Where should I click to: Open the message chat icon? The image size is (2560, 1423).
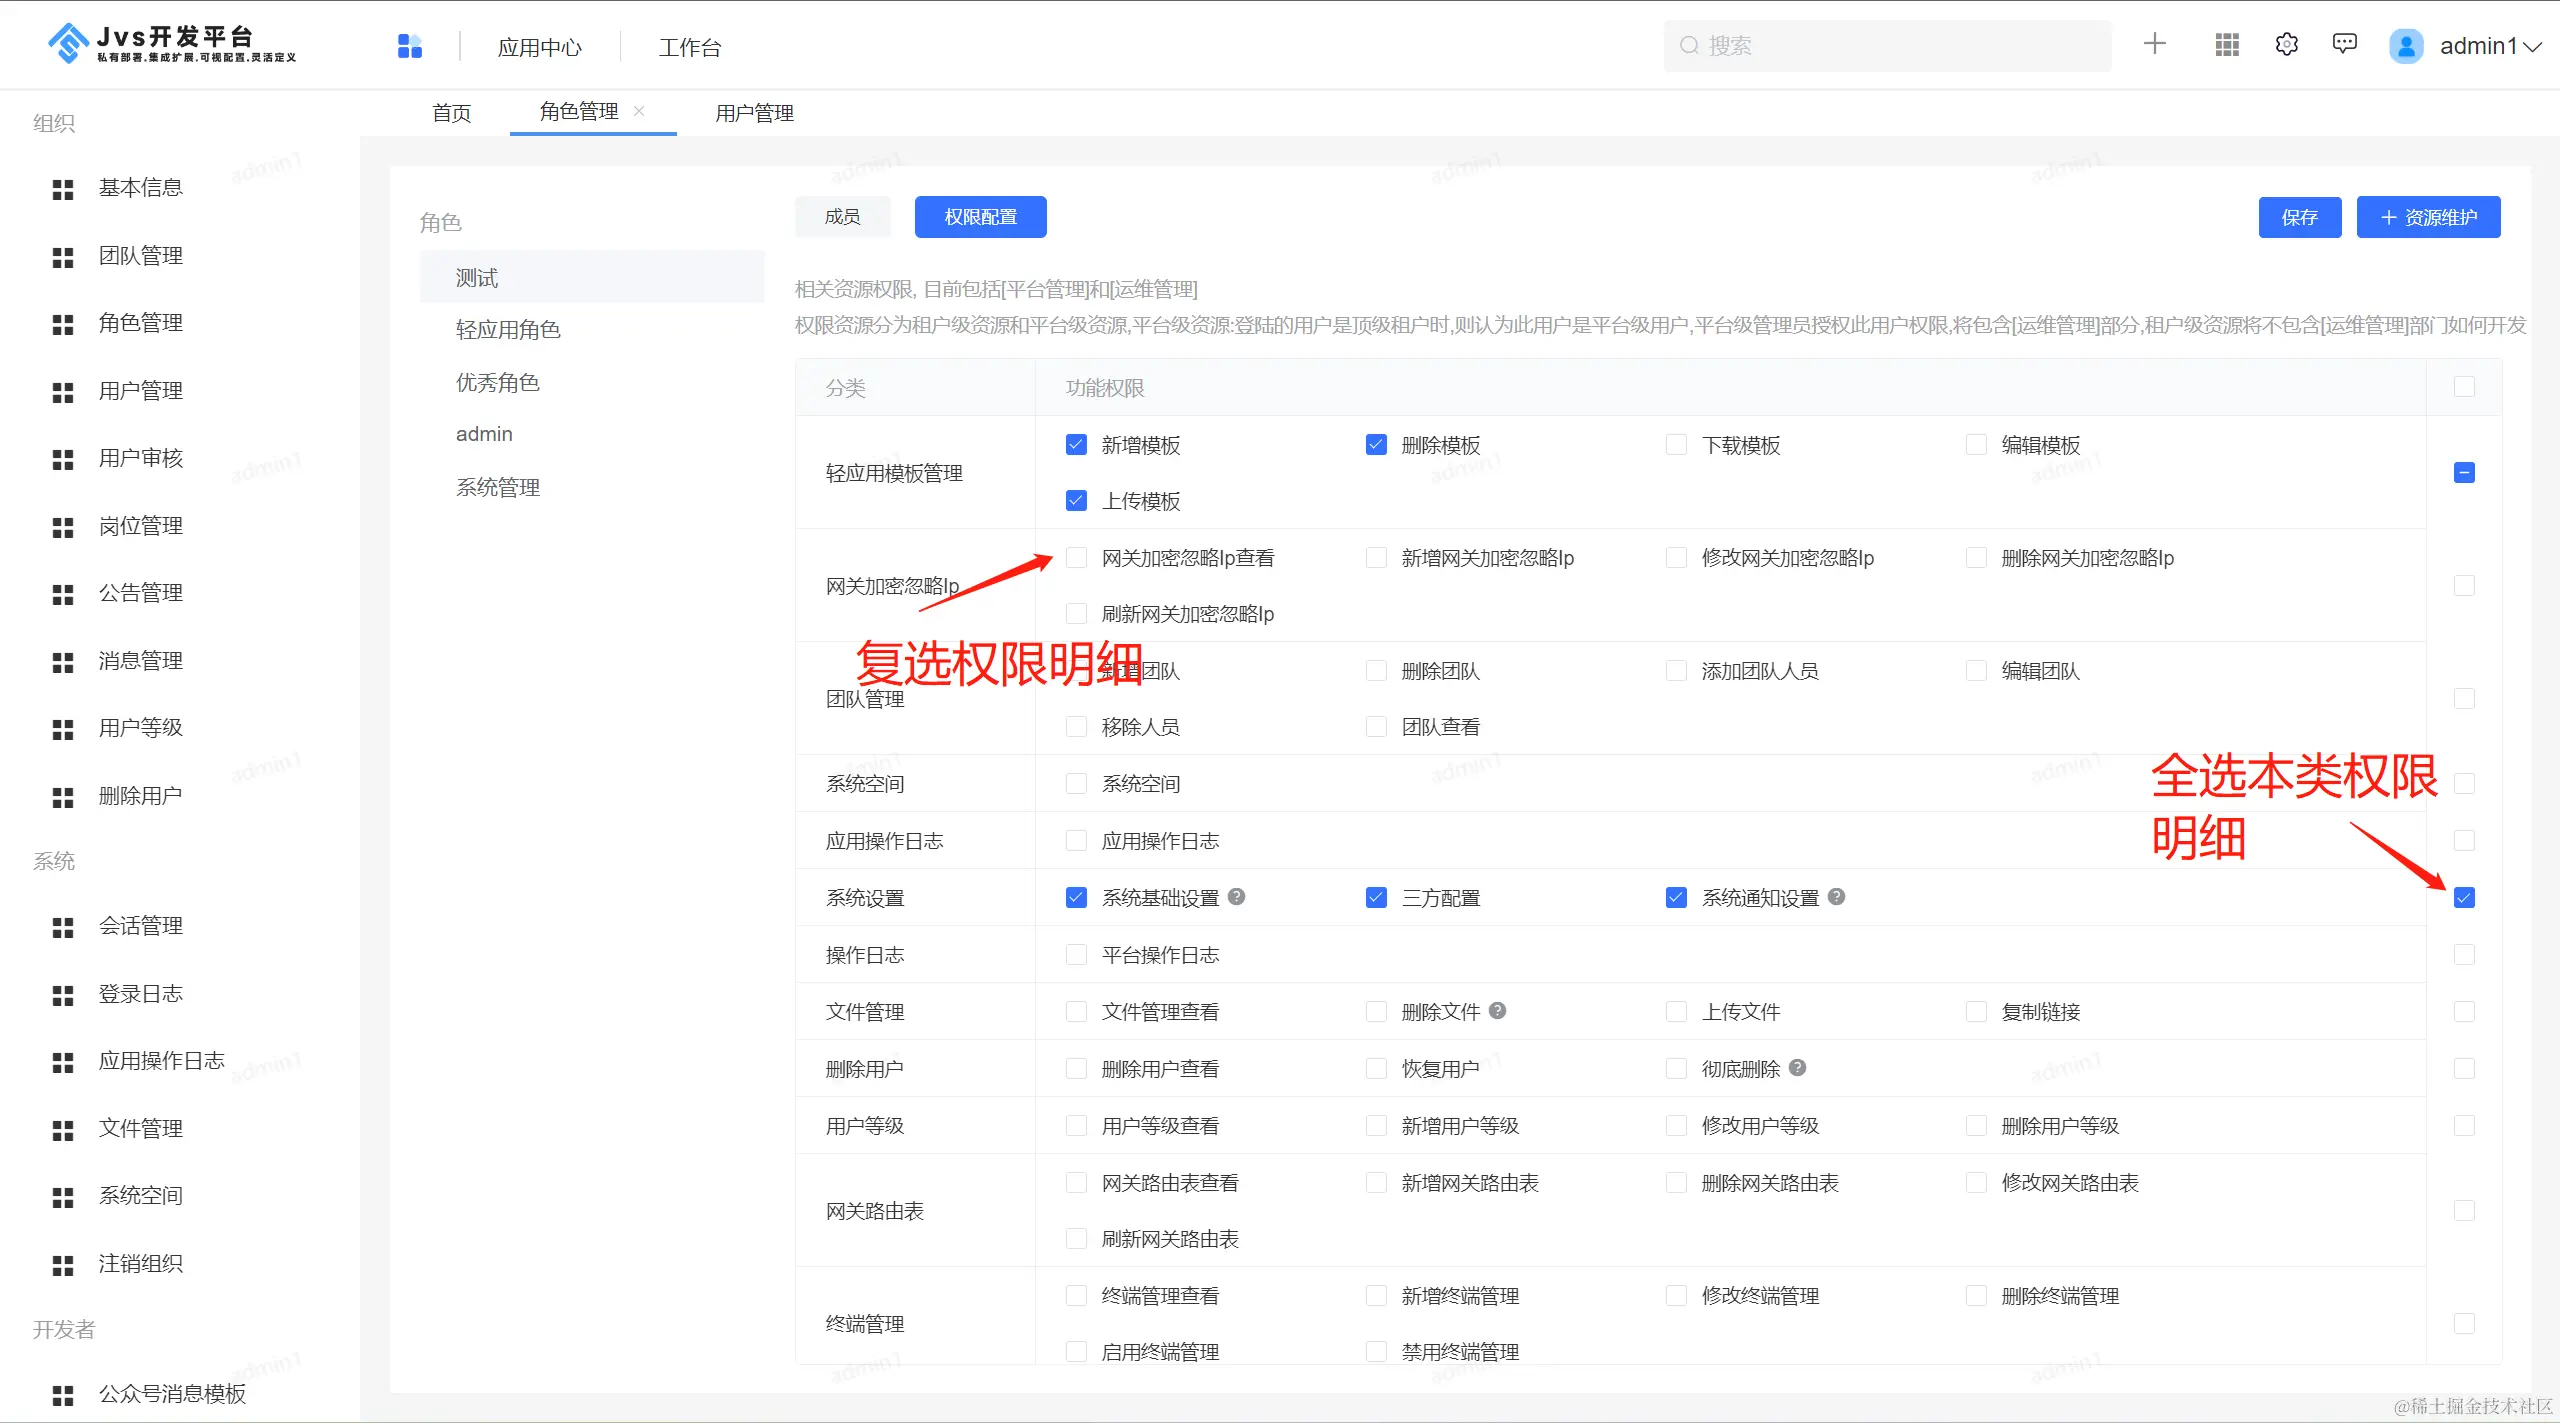(x=2345, y=44)
